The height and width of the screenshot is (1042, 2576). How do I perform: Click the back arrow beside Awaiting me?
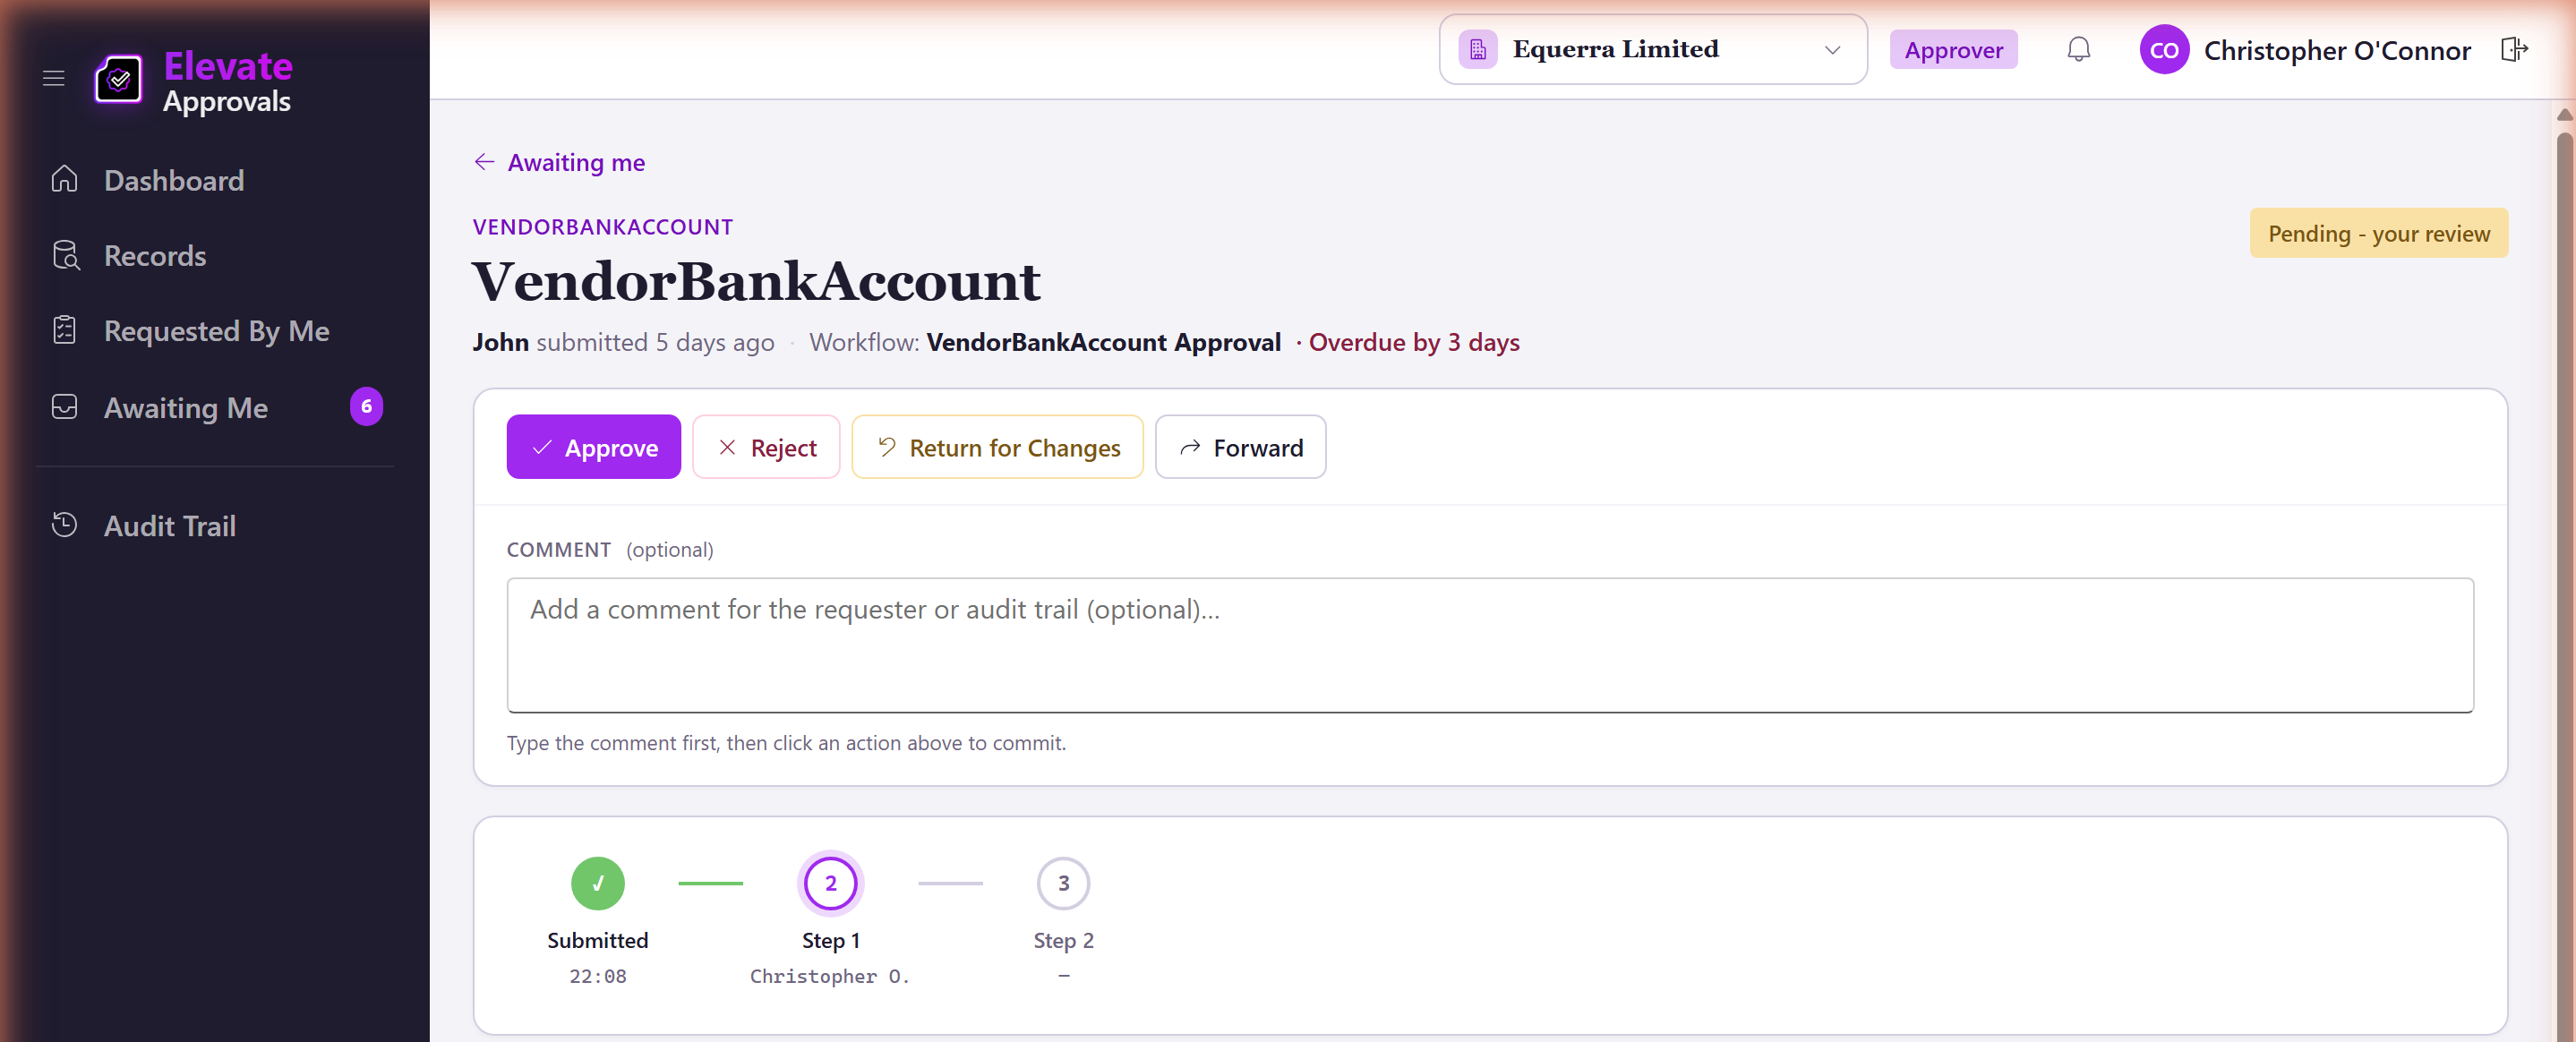[485, 162]
